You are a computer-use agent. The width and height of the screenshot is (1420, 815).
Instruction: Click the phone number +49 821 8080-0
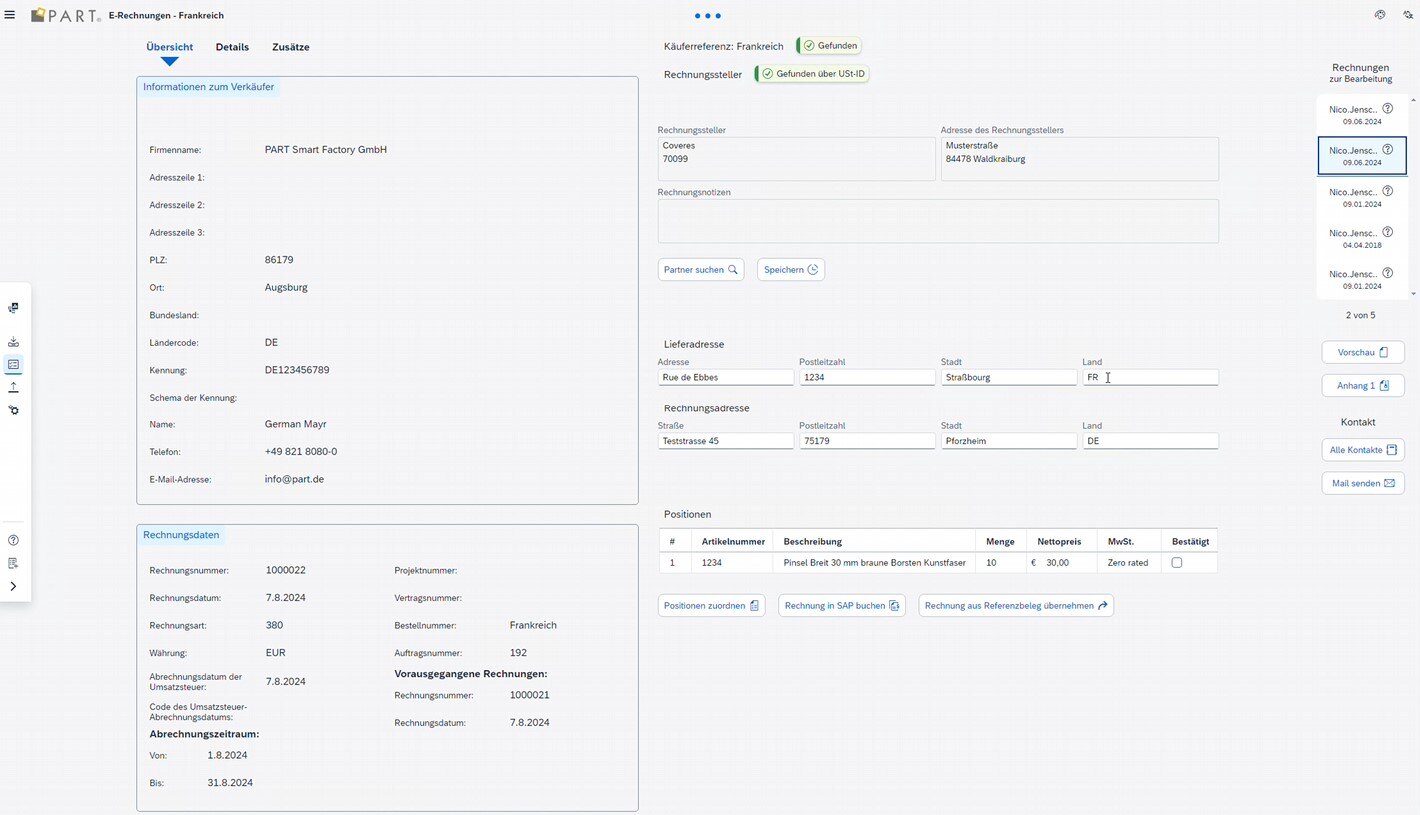301,452
